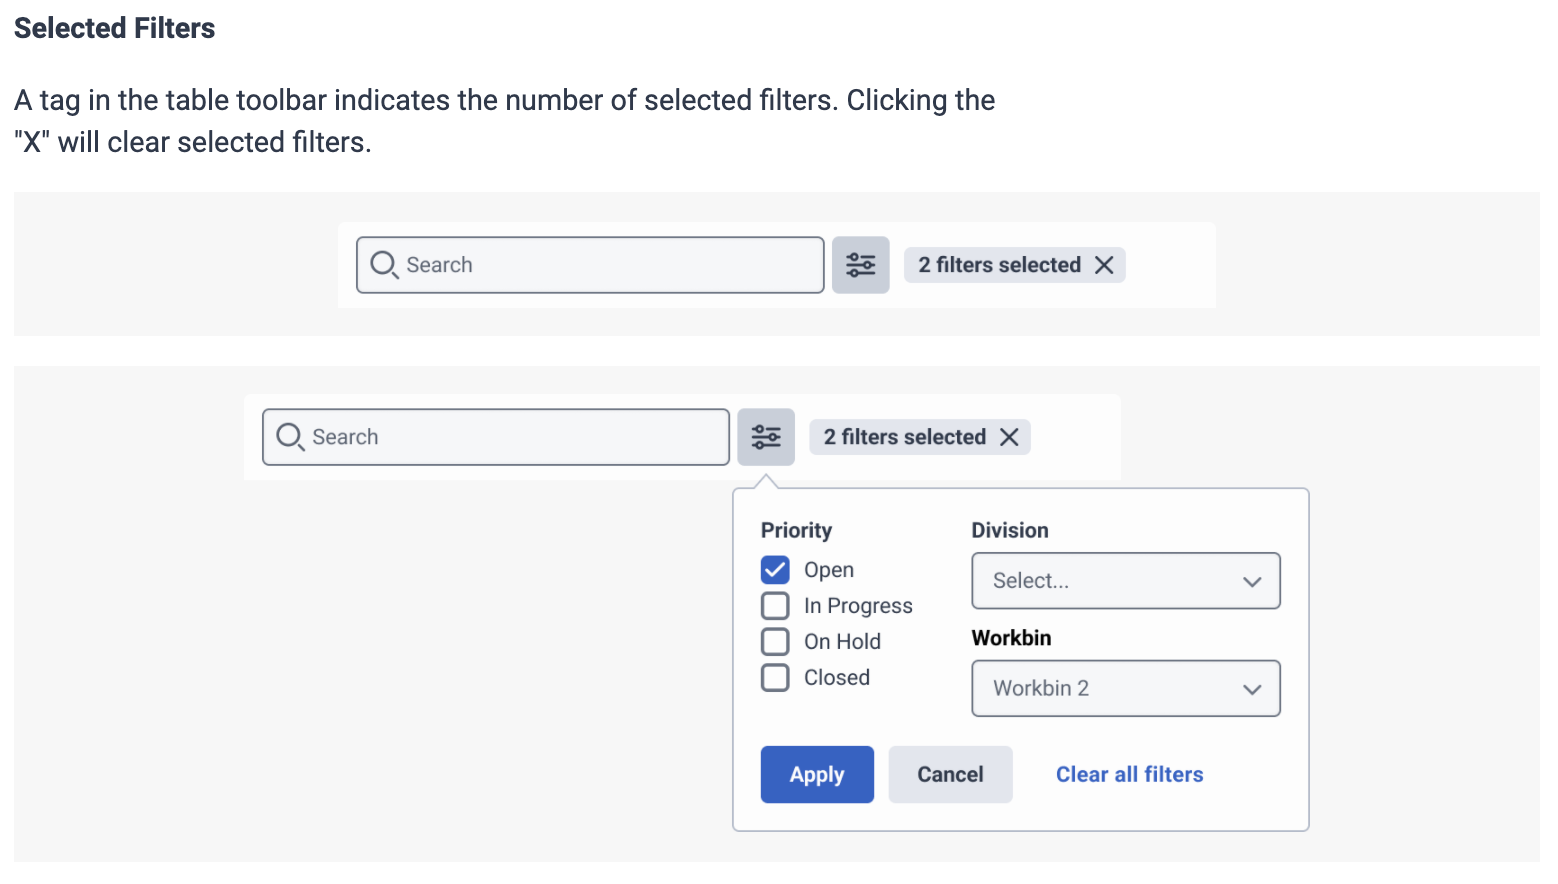
Task: Click the top '2 filters selected' tag label
Action: coord(999,265)
